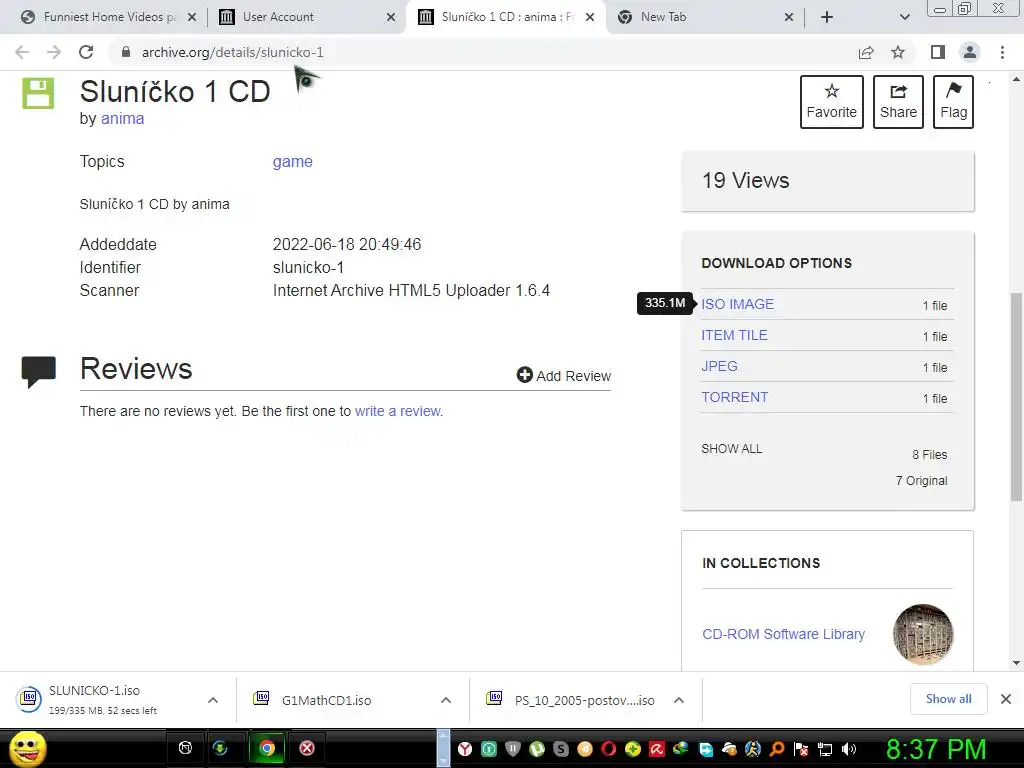Switch to the Funniest Home Videos tab
Image resolution: width=1024 pixels, height=768 pixels.
coord(109,17)
